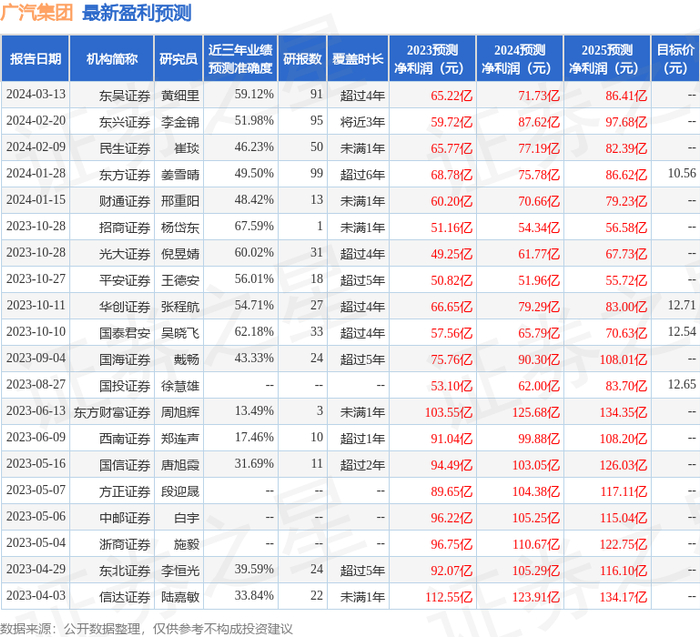The height and width of the screenshot is (637, 700).
Task: Click target price 12.65
Action: [x=682, y=384]
